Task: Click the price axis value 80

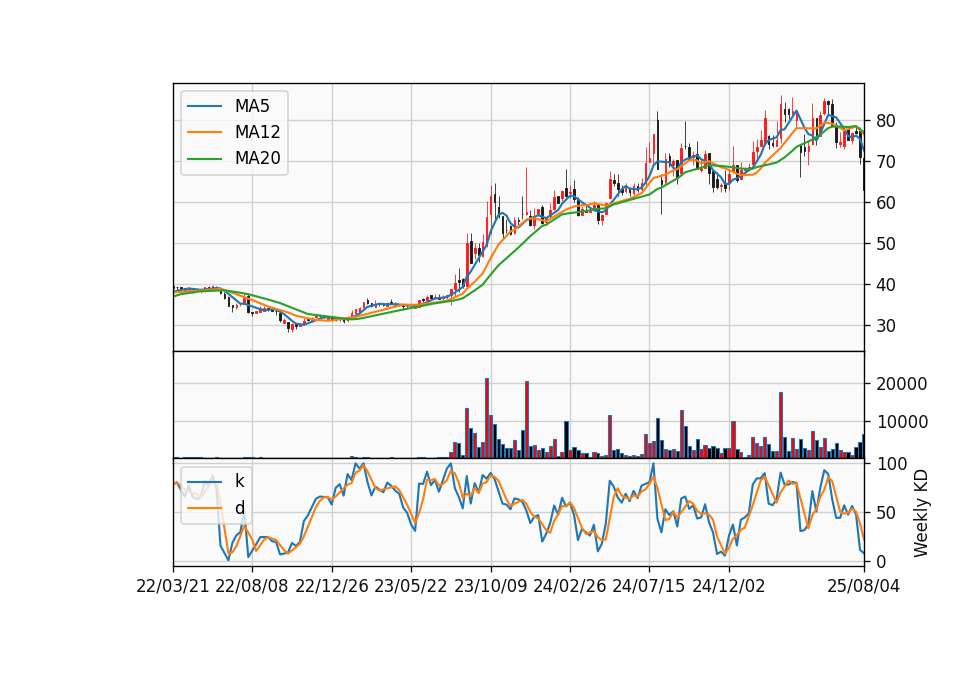Action: [886, 121]
